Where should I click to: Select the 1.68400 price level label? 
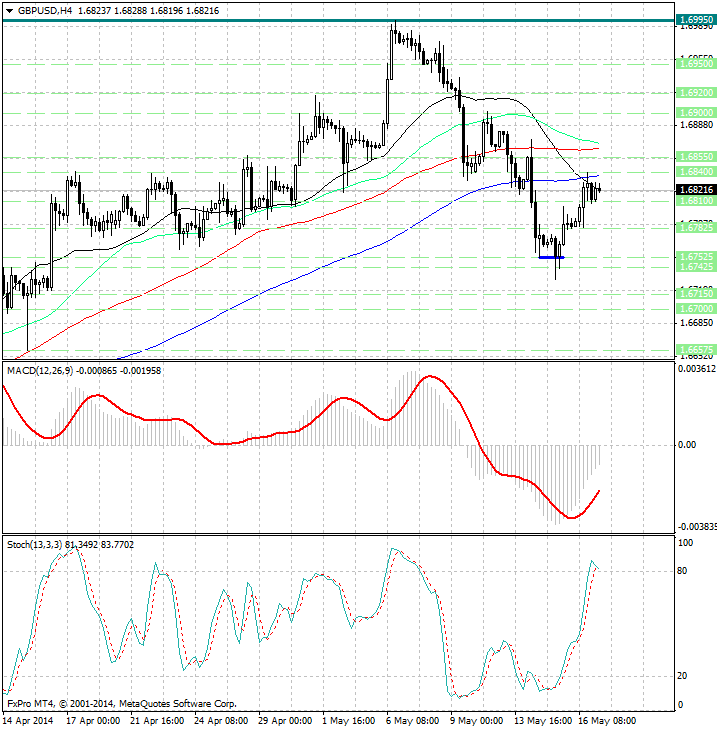click(696, 172)
